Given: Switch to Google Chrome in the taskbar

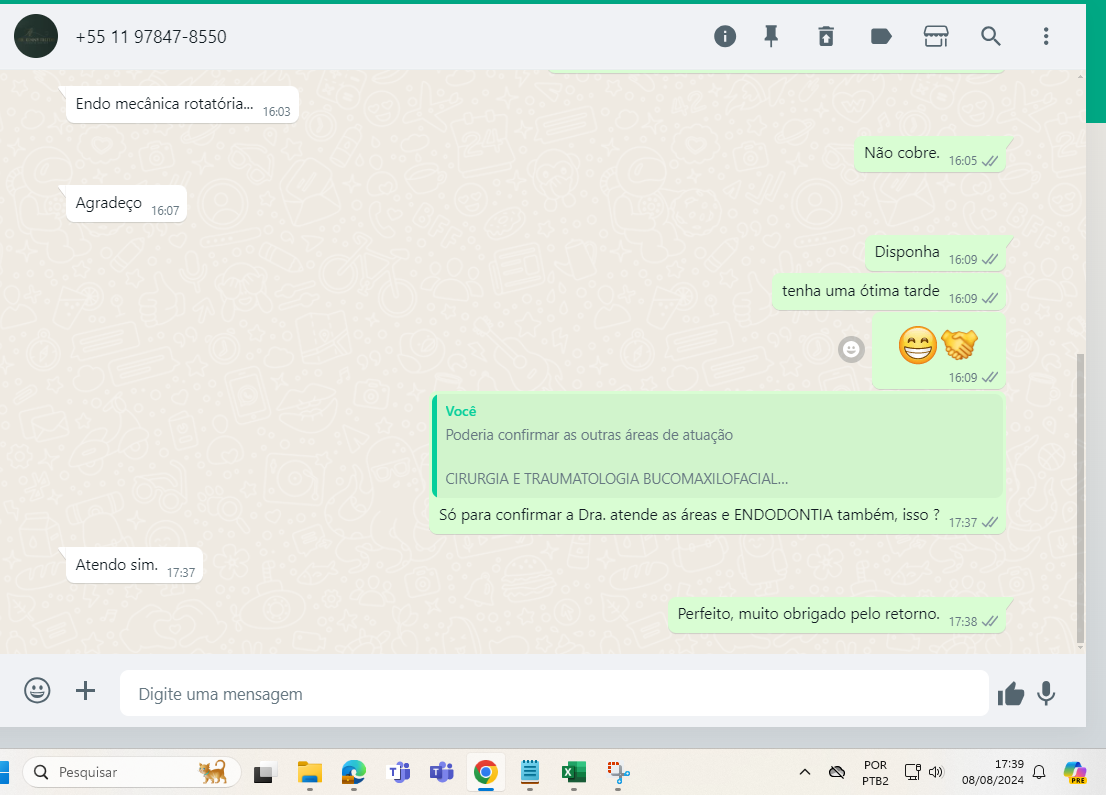Looking at the screenshot, I should (486, 772).
